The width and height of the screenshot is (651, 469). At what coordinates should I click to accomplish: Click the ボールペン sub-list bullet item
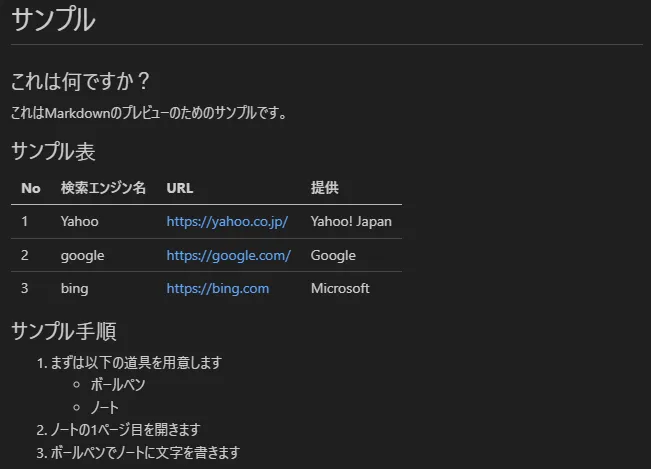[x=118, y=385]
